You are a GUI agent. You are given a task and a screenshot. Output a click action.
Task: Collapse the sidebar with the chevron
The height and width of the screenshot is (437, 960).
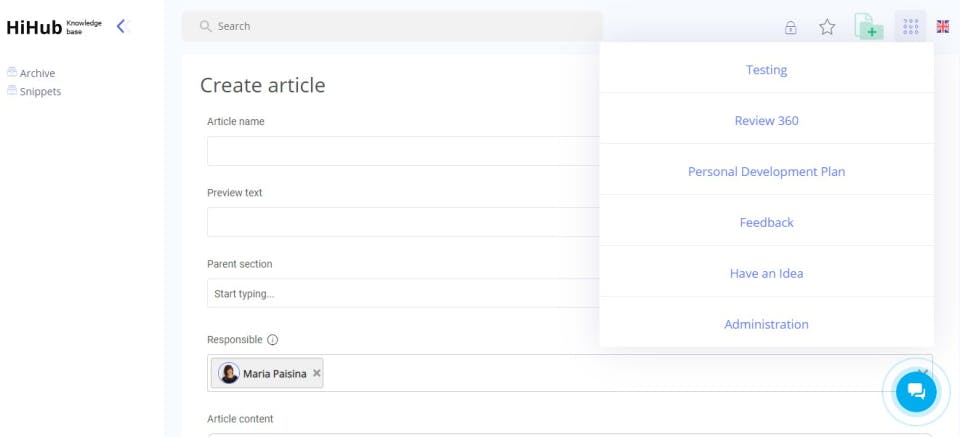(x=122, y=27)
